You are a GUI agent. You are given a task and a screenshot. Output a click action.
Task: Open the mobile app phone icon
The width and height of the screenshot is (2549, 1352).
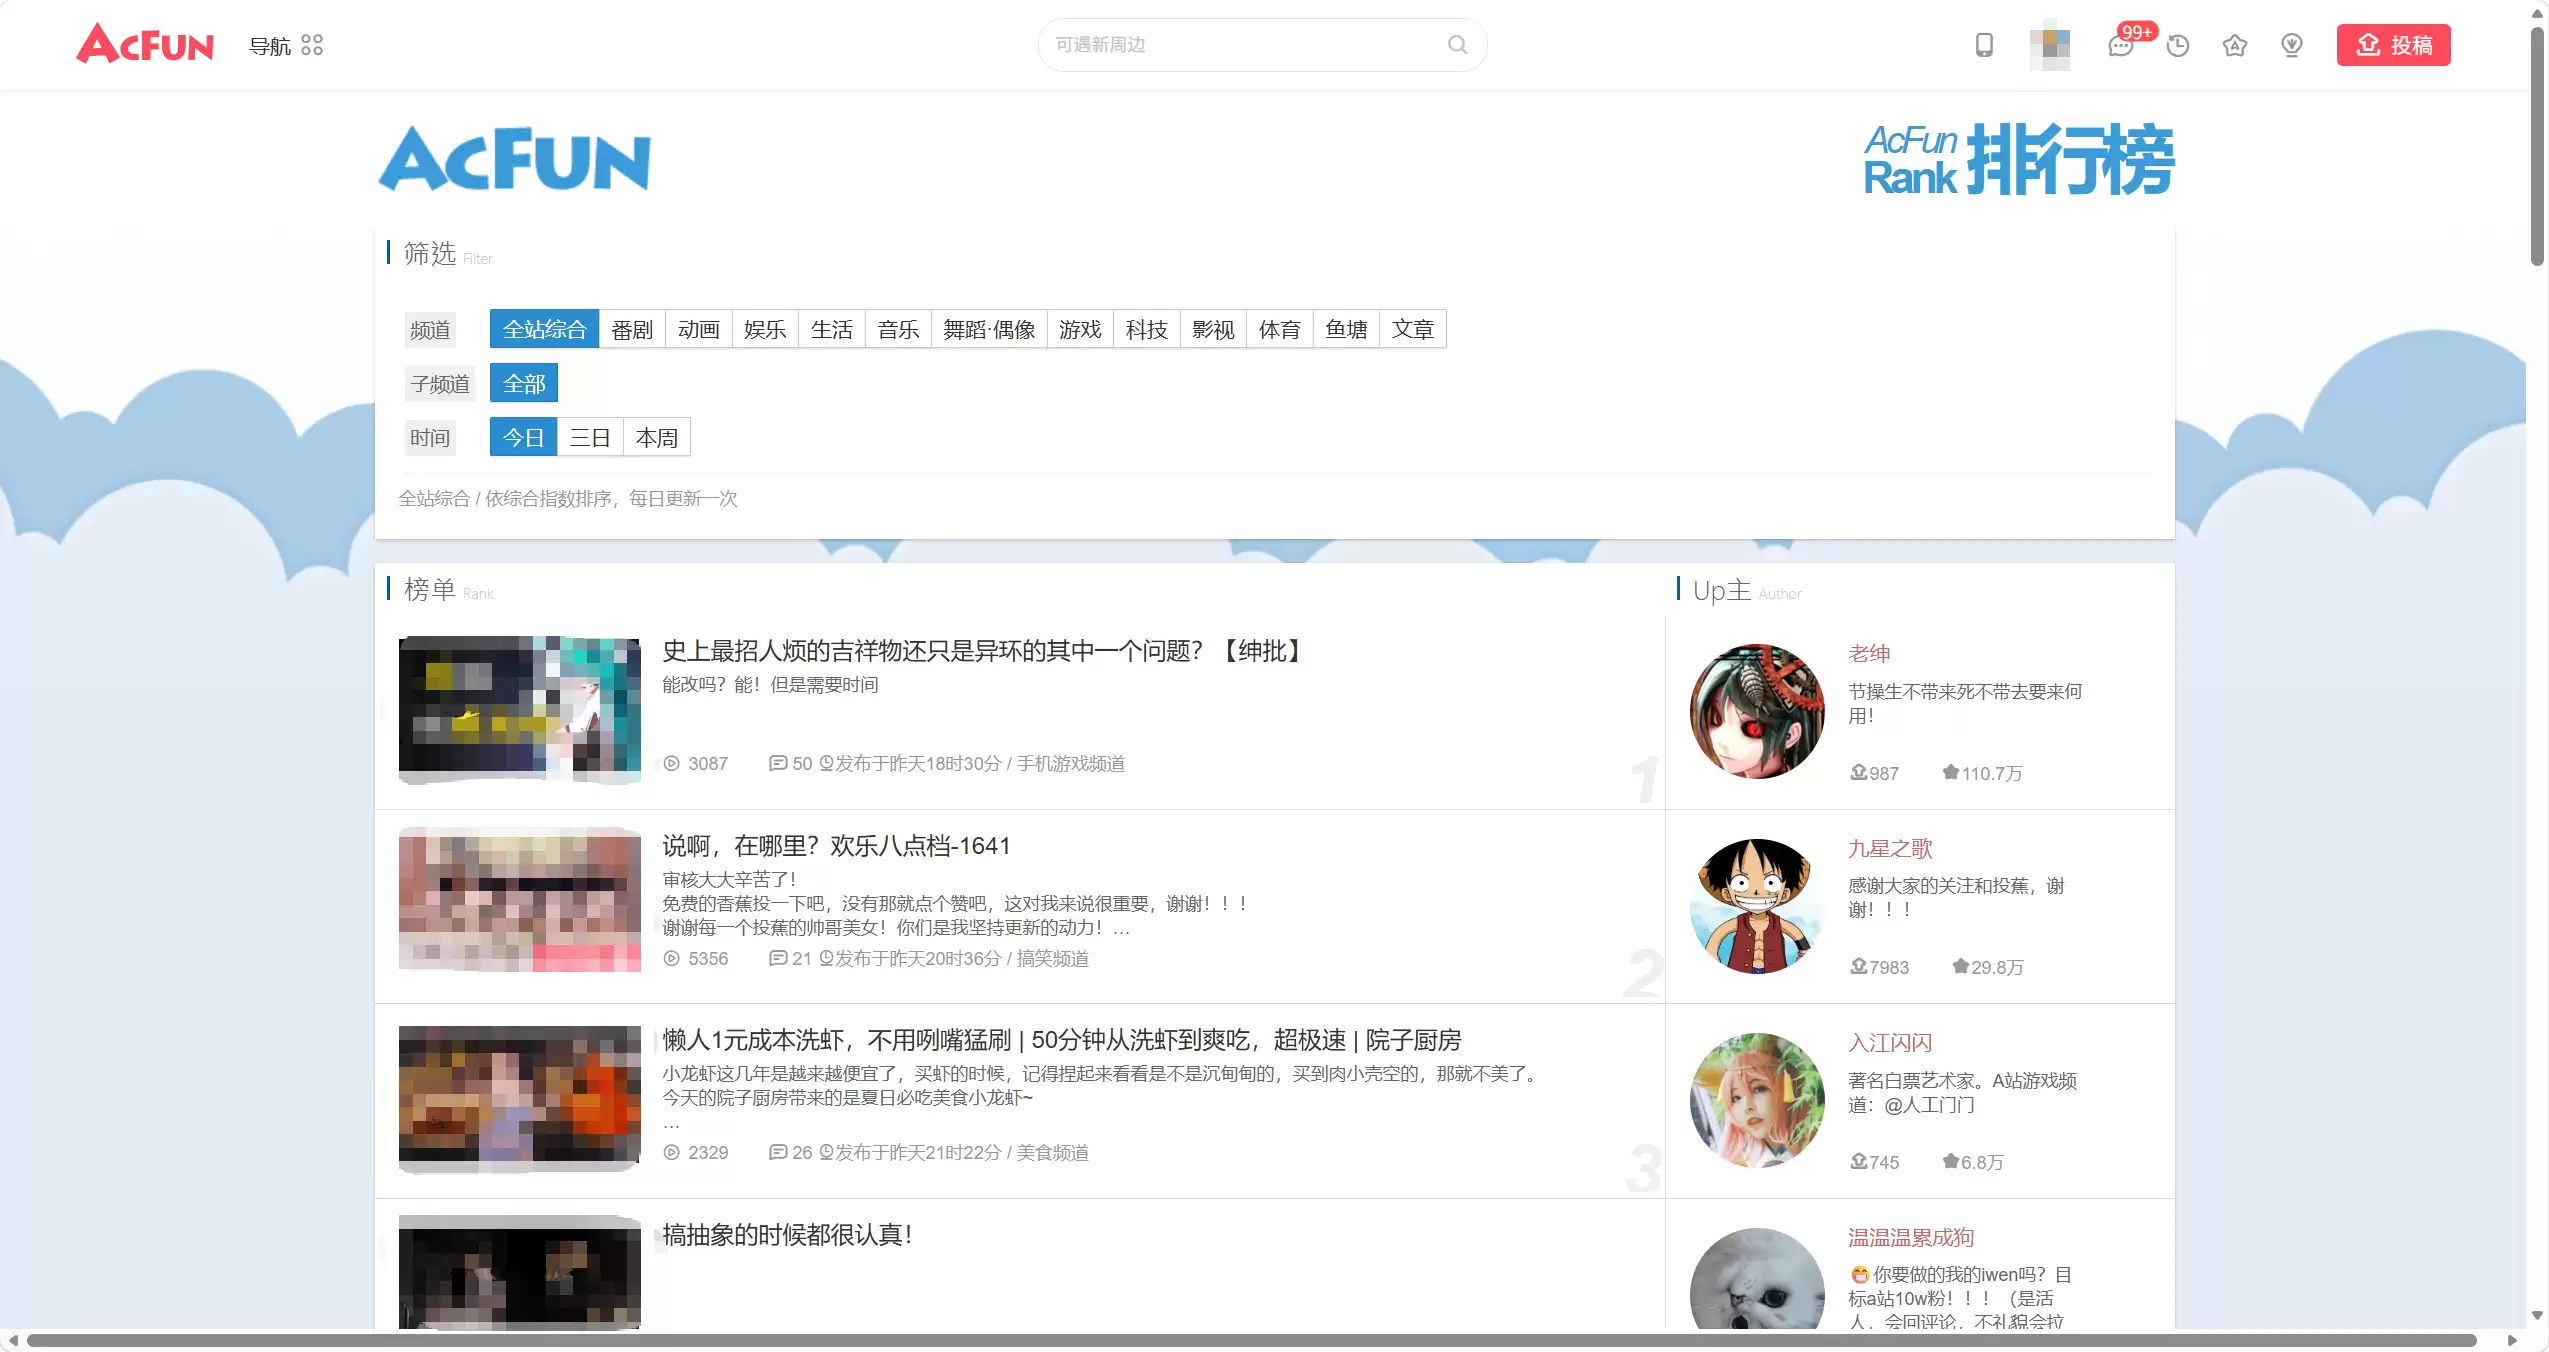1984,45
